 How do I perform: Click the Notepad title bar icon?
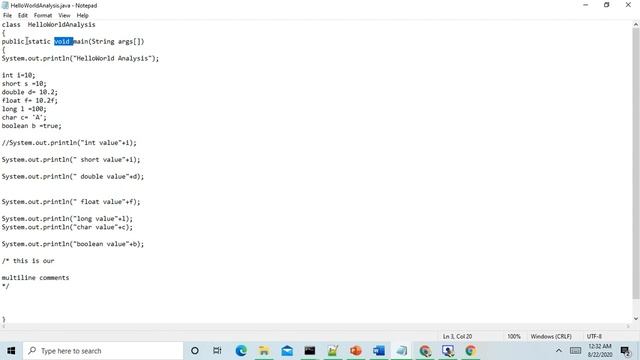pyautogui.click(x=5, y=5)
